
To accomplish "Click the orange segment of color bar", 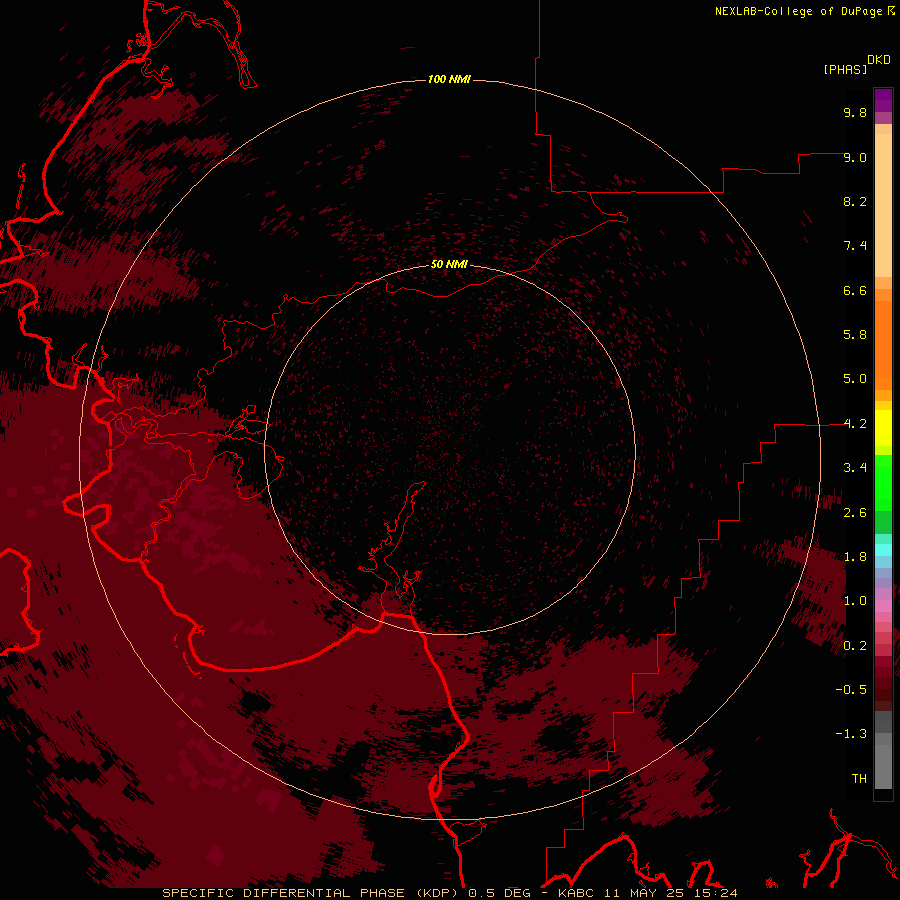I will pos(883,345).
